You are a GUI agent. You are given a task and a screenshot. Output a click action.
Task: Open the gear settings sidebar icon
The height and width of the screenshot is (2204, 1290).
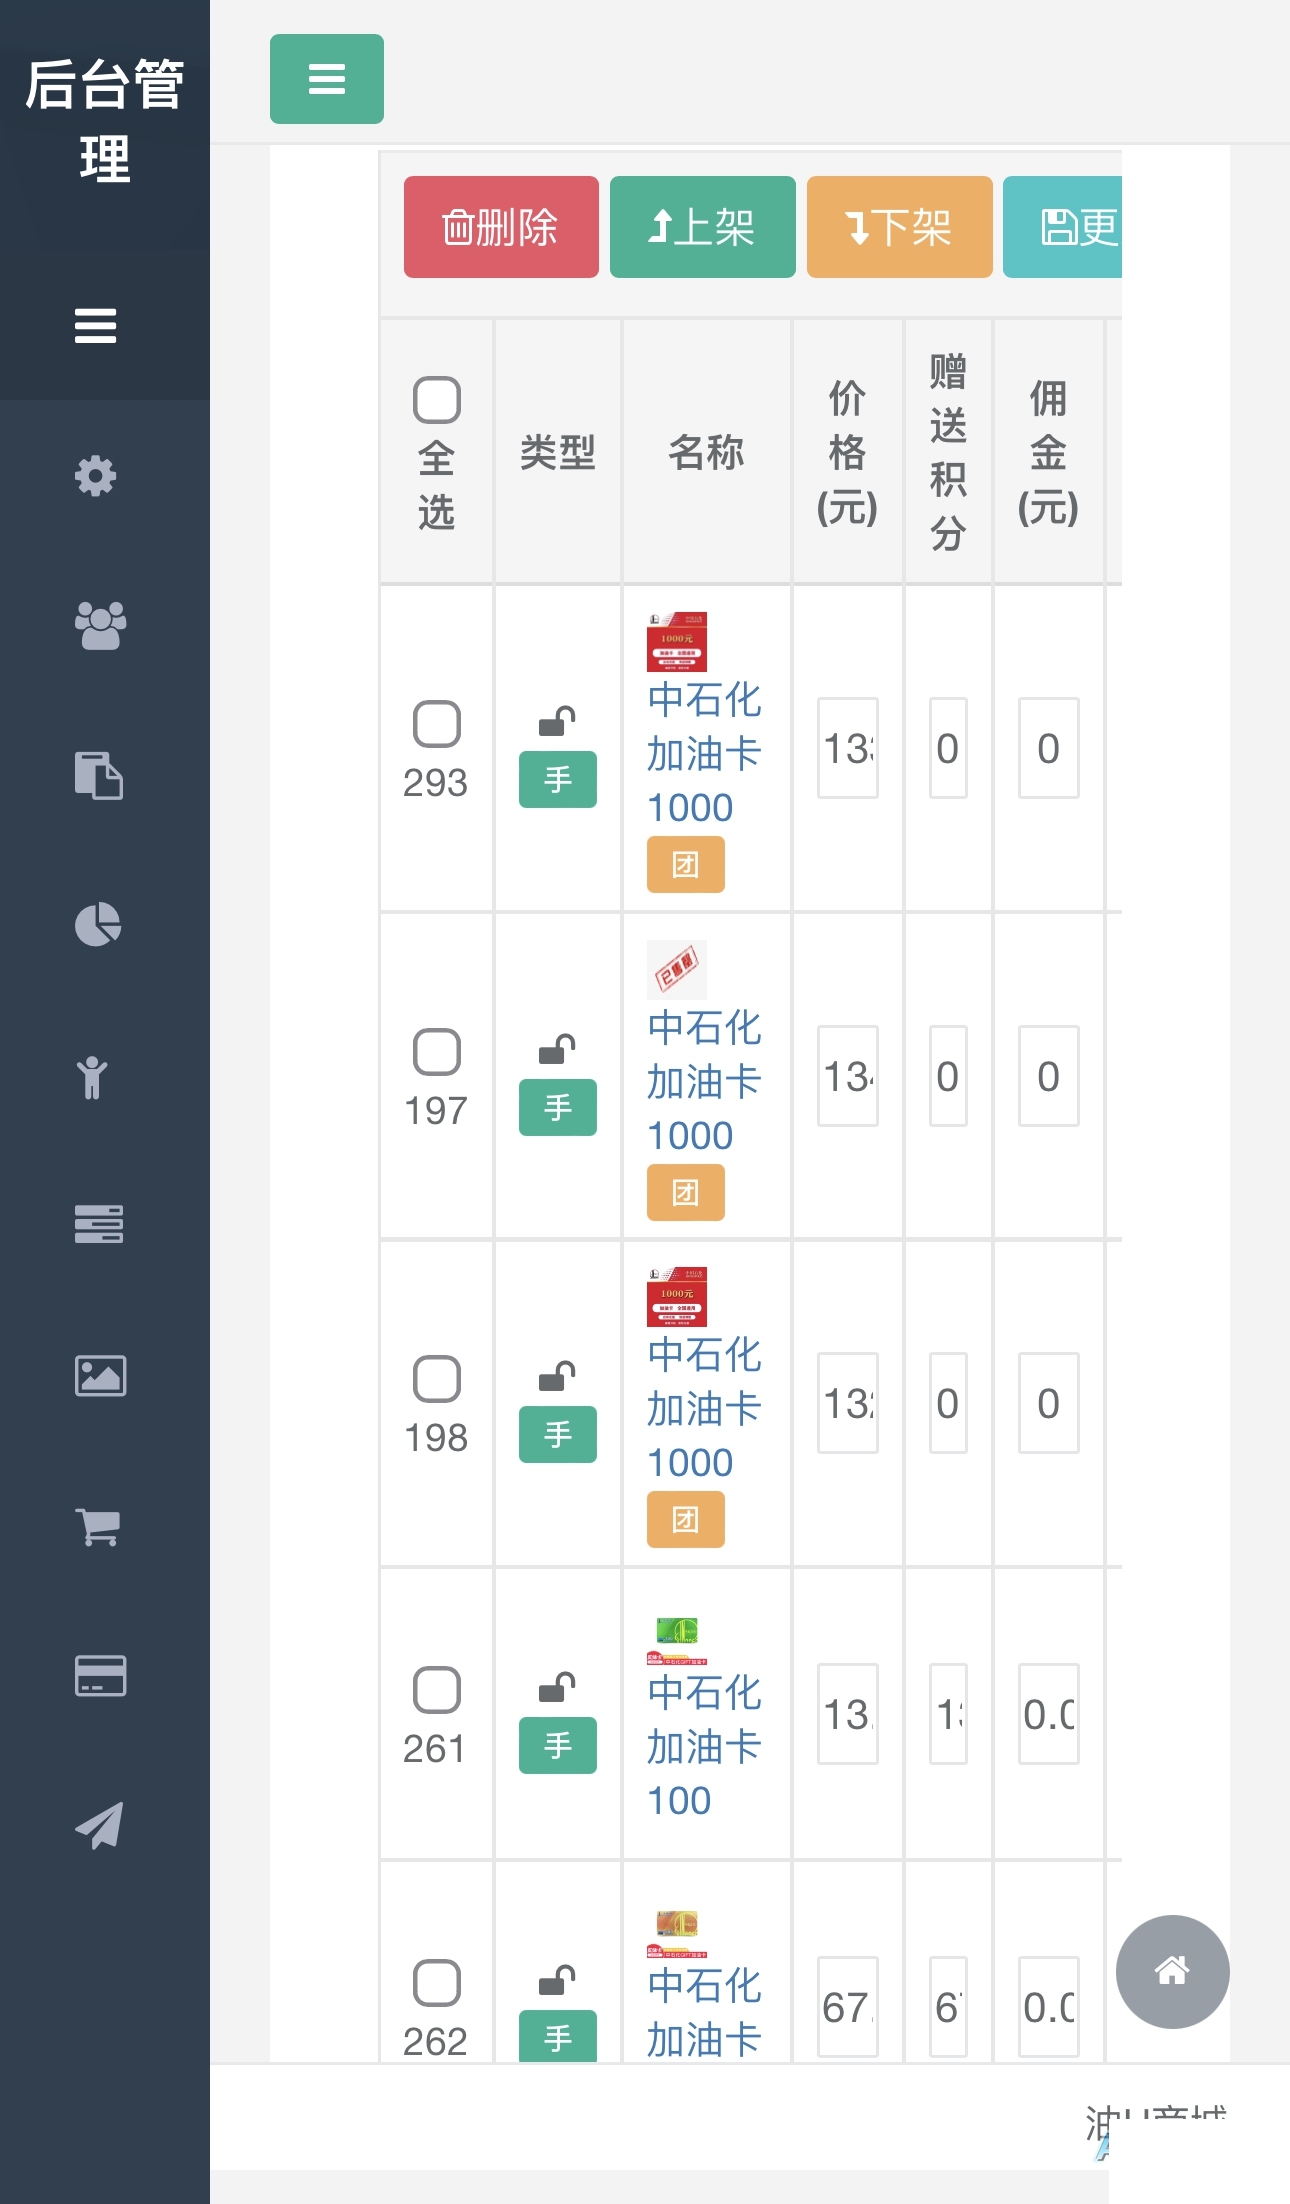(x=96, y=476)
